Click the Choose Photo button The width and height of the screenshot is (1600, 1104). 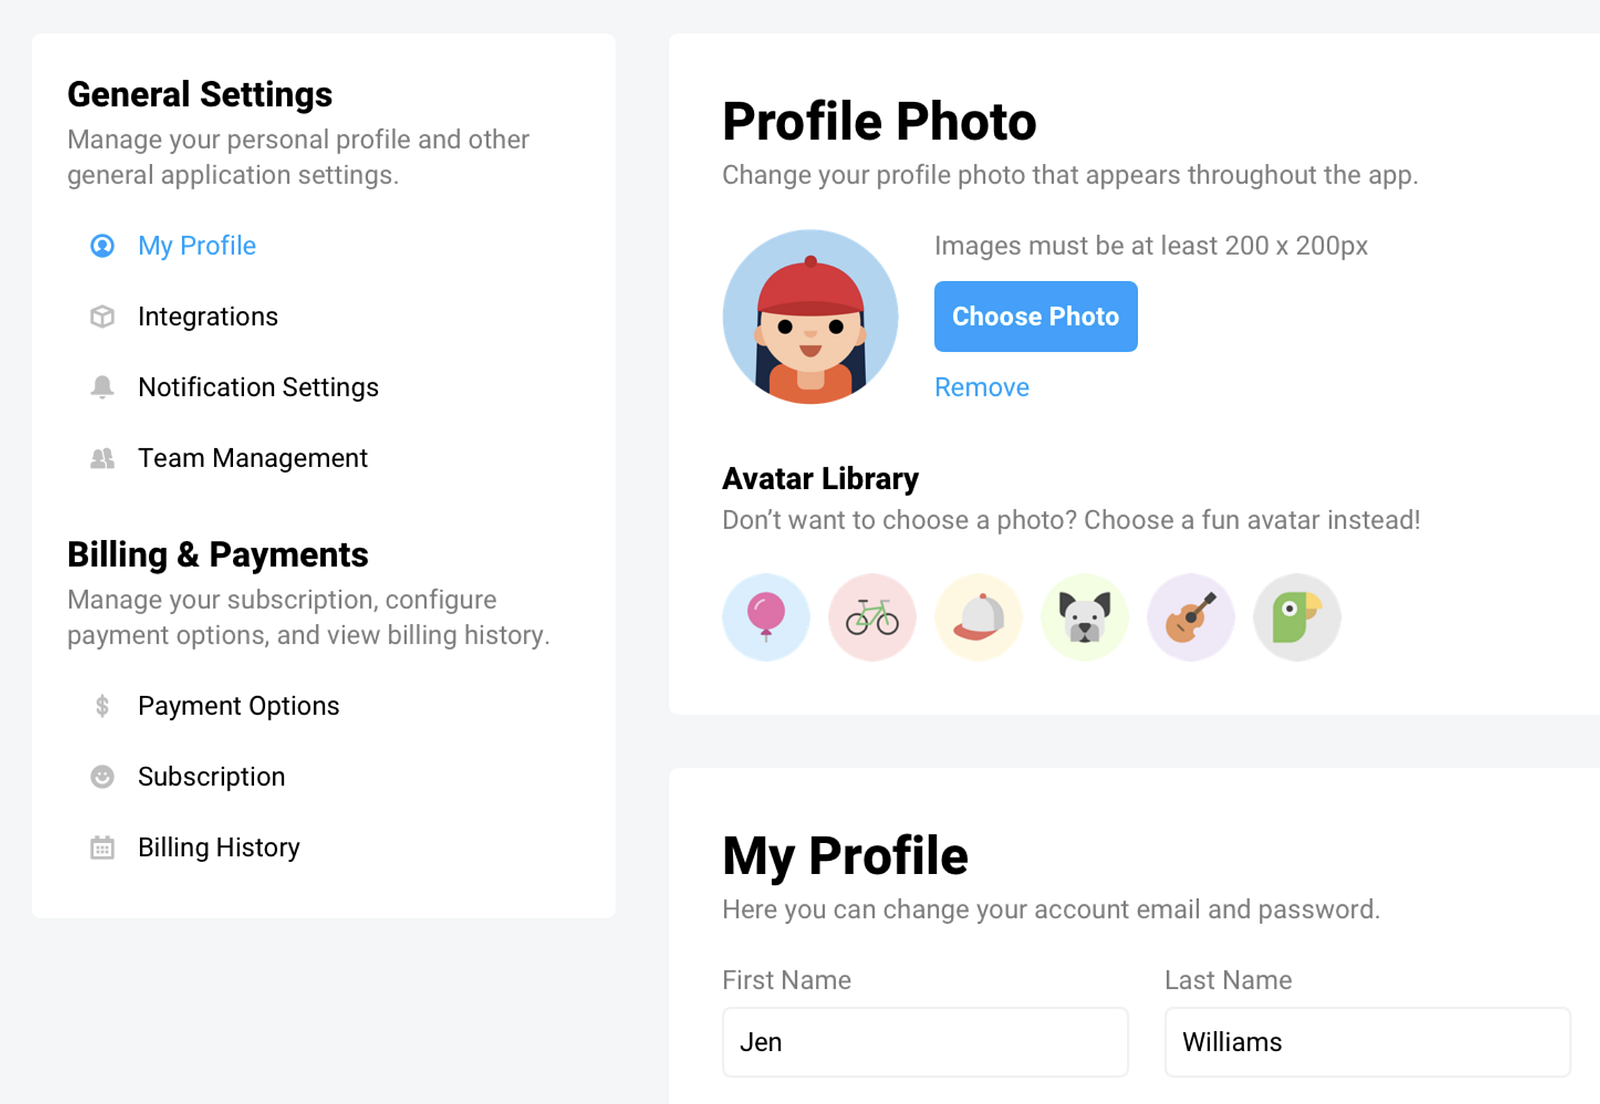coord(1036,316)
